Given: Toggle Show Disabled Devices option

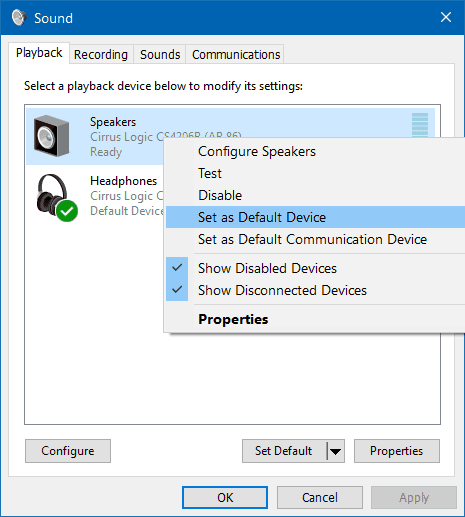Looking at the screenshot, I should [x=315, y=268].
